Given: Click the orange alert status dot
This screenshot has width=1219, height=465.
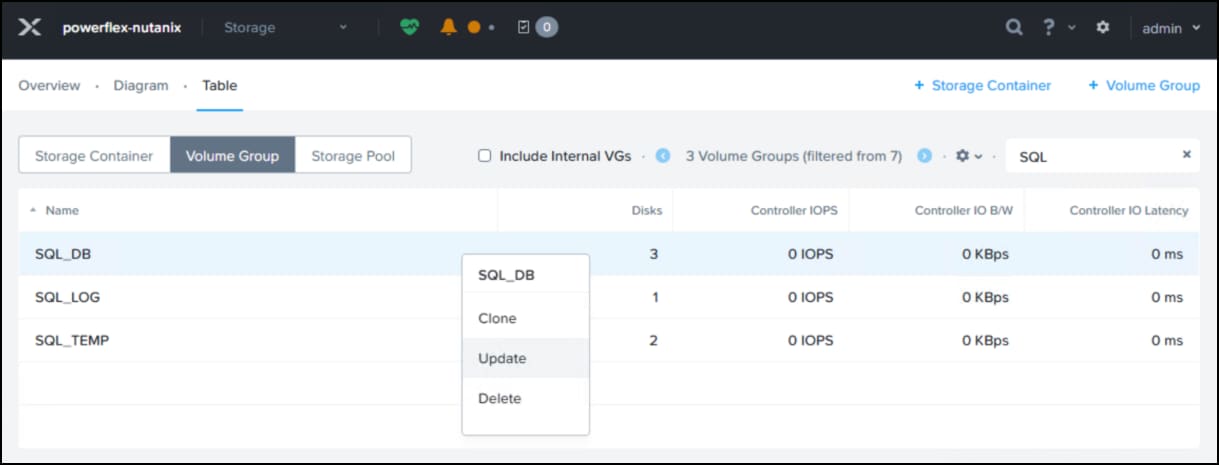Looking at the screenshot, I should [x=474, y=28].
